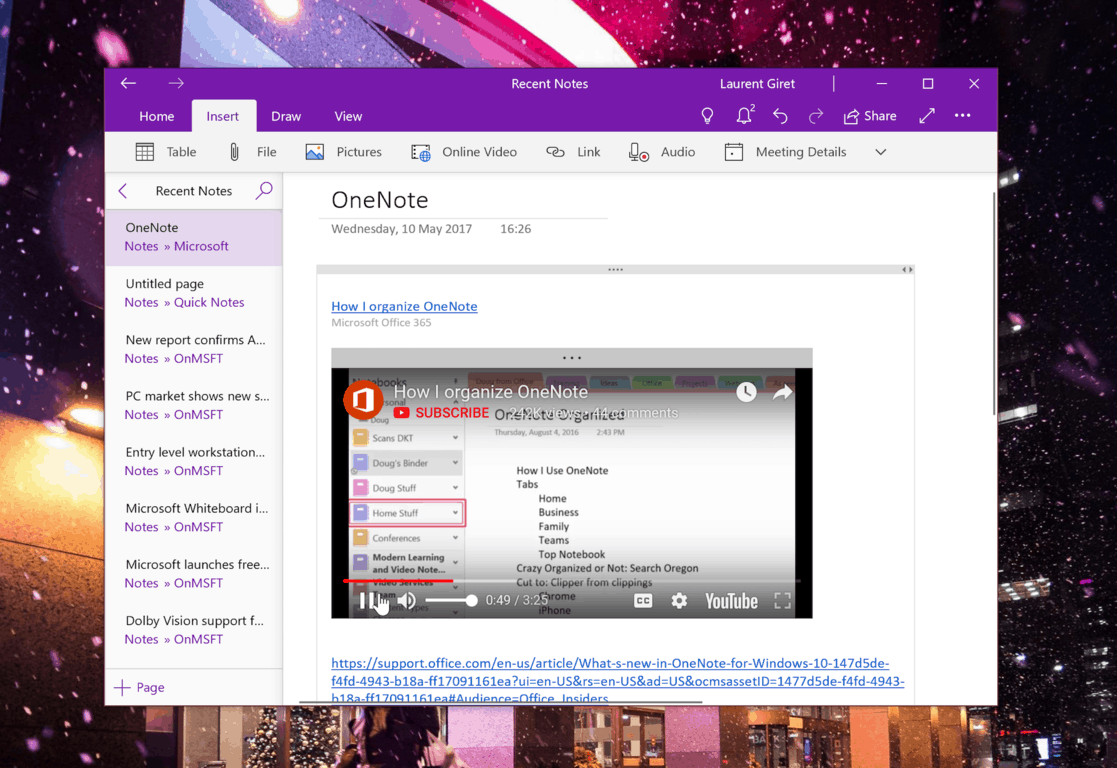Image resolution: width=1117 pixels, height=768 pixels.
Task: Search notes with the magnifier icon
Action: click(x=264, y=190)
